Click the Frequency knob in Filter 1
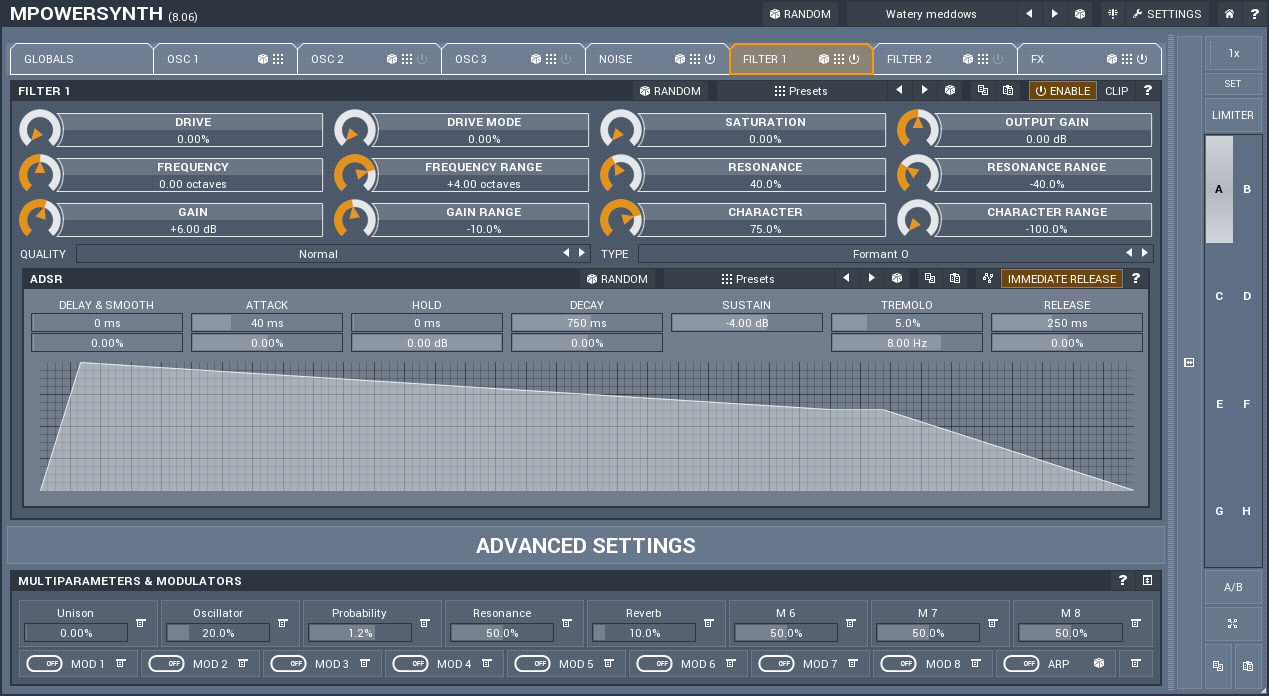The height and width of the screenshot is (696, 1269). point(40,174)
